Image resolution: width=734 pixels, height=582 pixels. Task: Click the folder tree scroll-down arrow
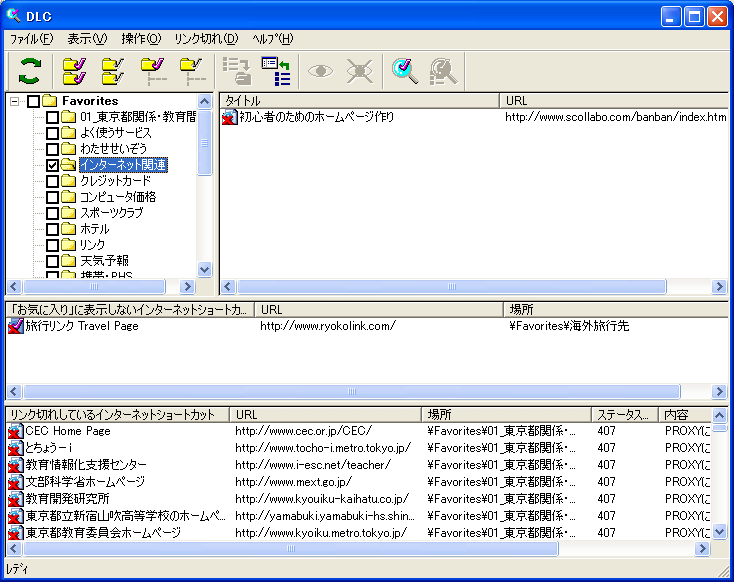coord(205,269)
